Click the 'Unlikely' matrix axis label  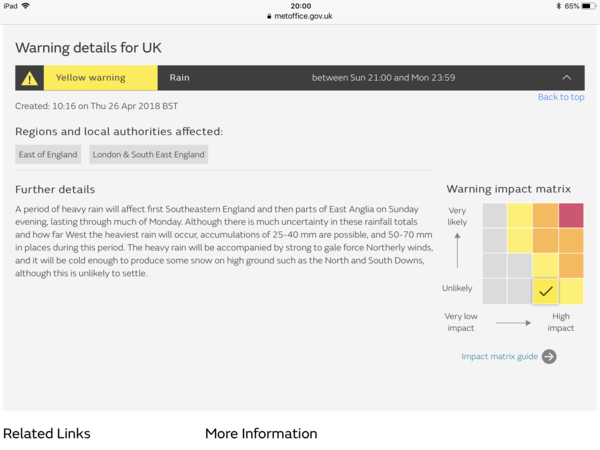pyautogui.click(x=457, y=288)
